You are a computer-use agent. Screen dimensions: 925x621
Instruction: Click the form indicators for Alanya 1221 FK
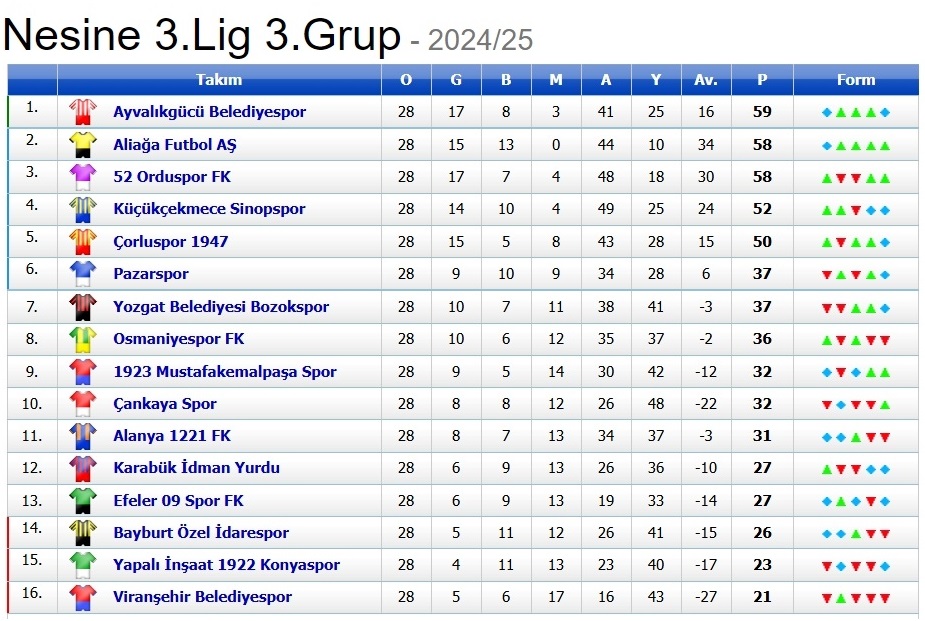(855, 436)
